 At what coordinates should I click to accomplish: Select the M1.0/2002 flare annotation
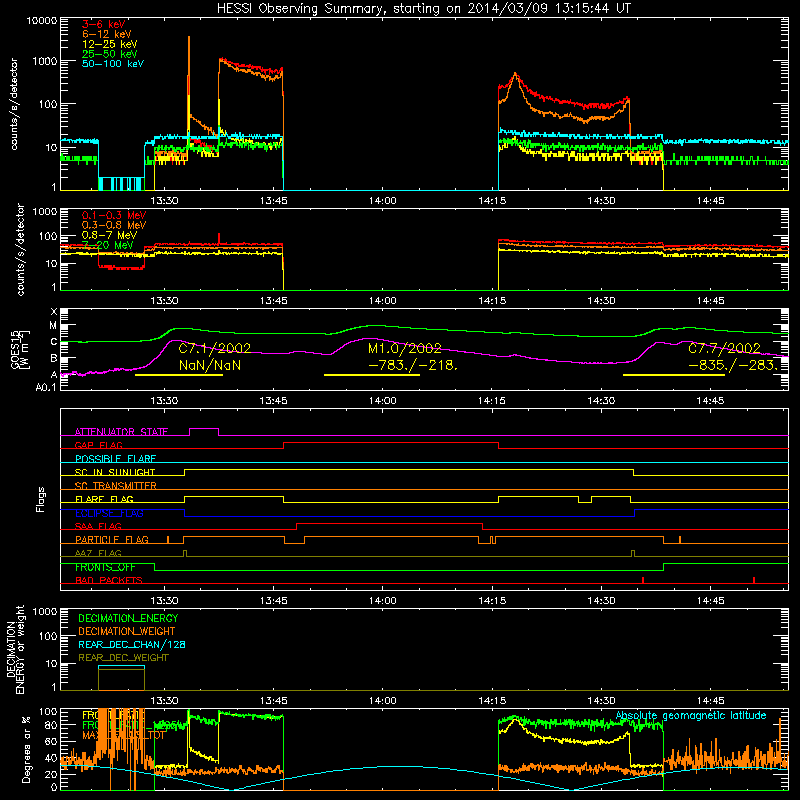405,348
